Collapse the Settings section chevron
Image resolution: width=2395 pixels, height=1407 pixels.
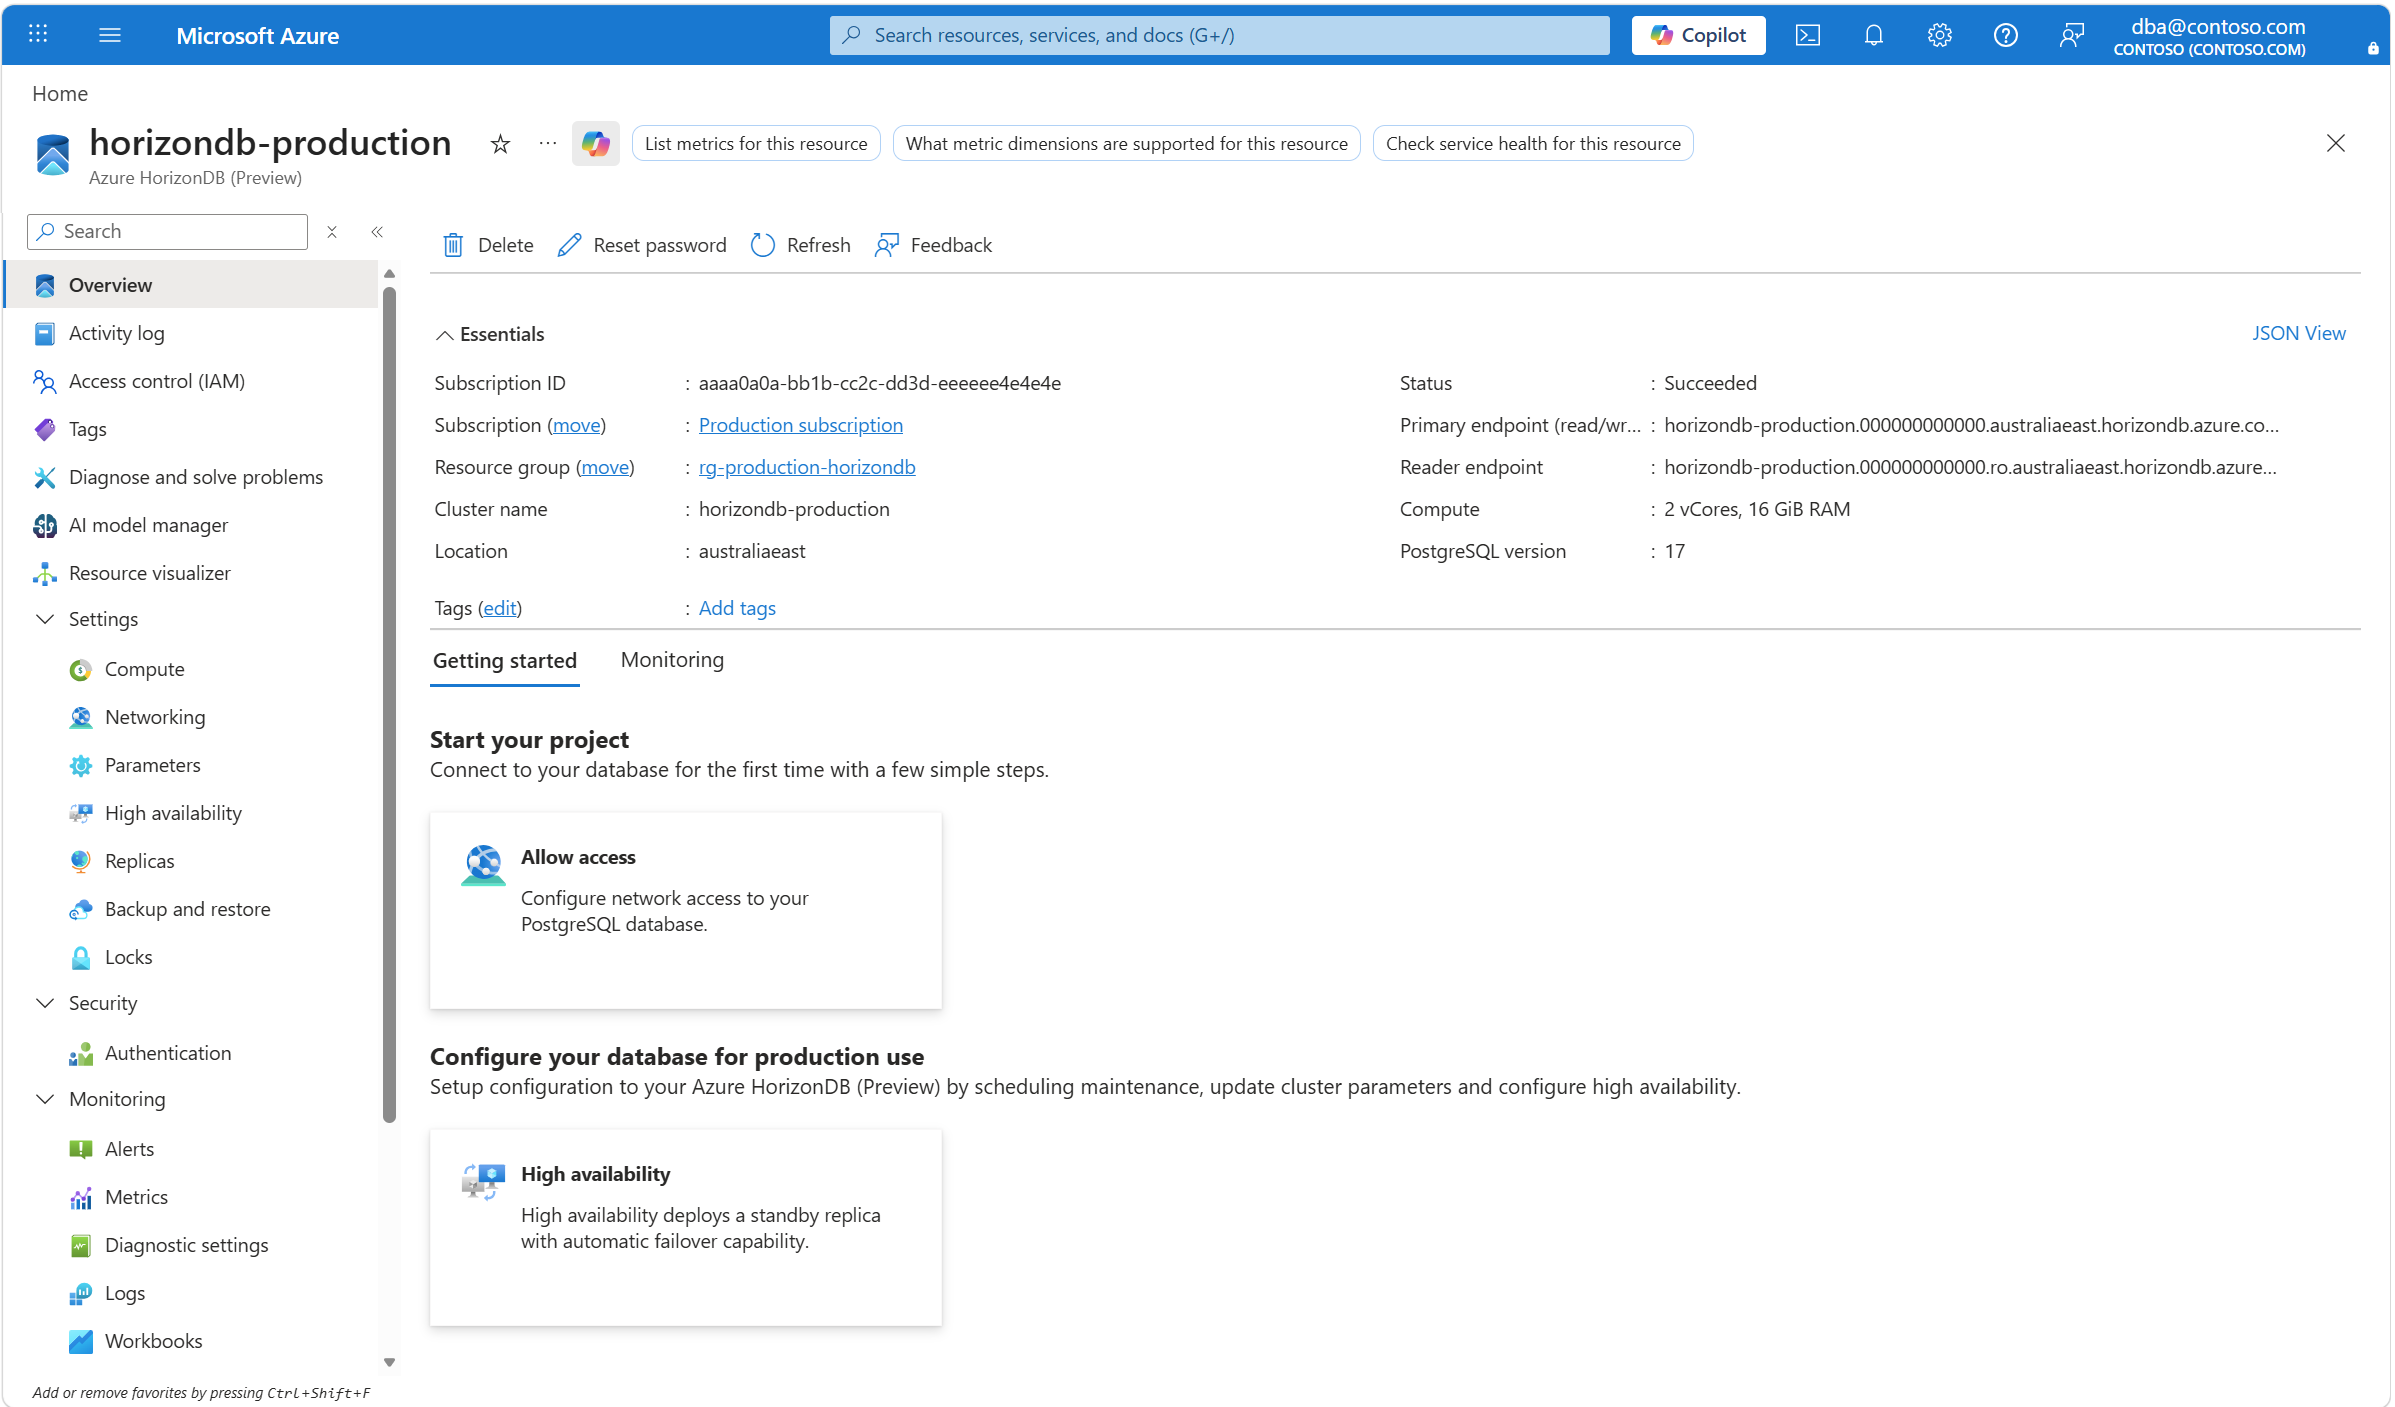pos(45,619)
